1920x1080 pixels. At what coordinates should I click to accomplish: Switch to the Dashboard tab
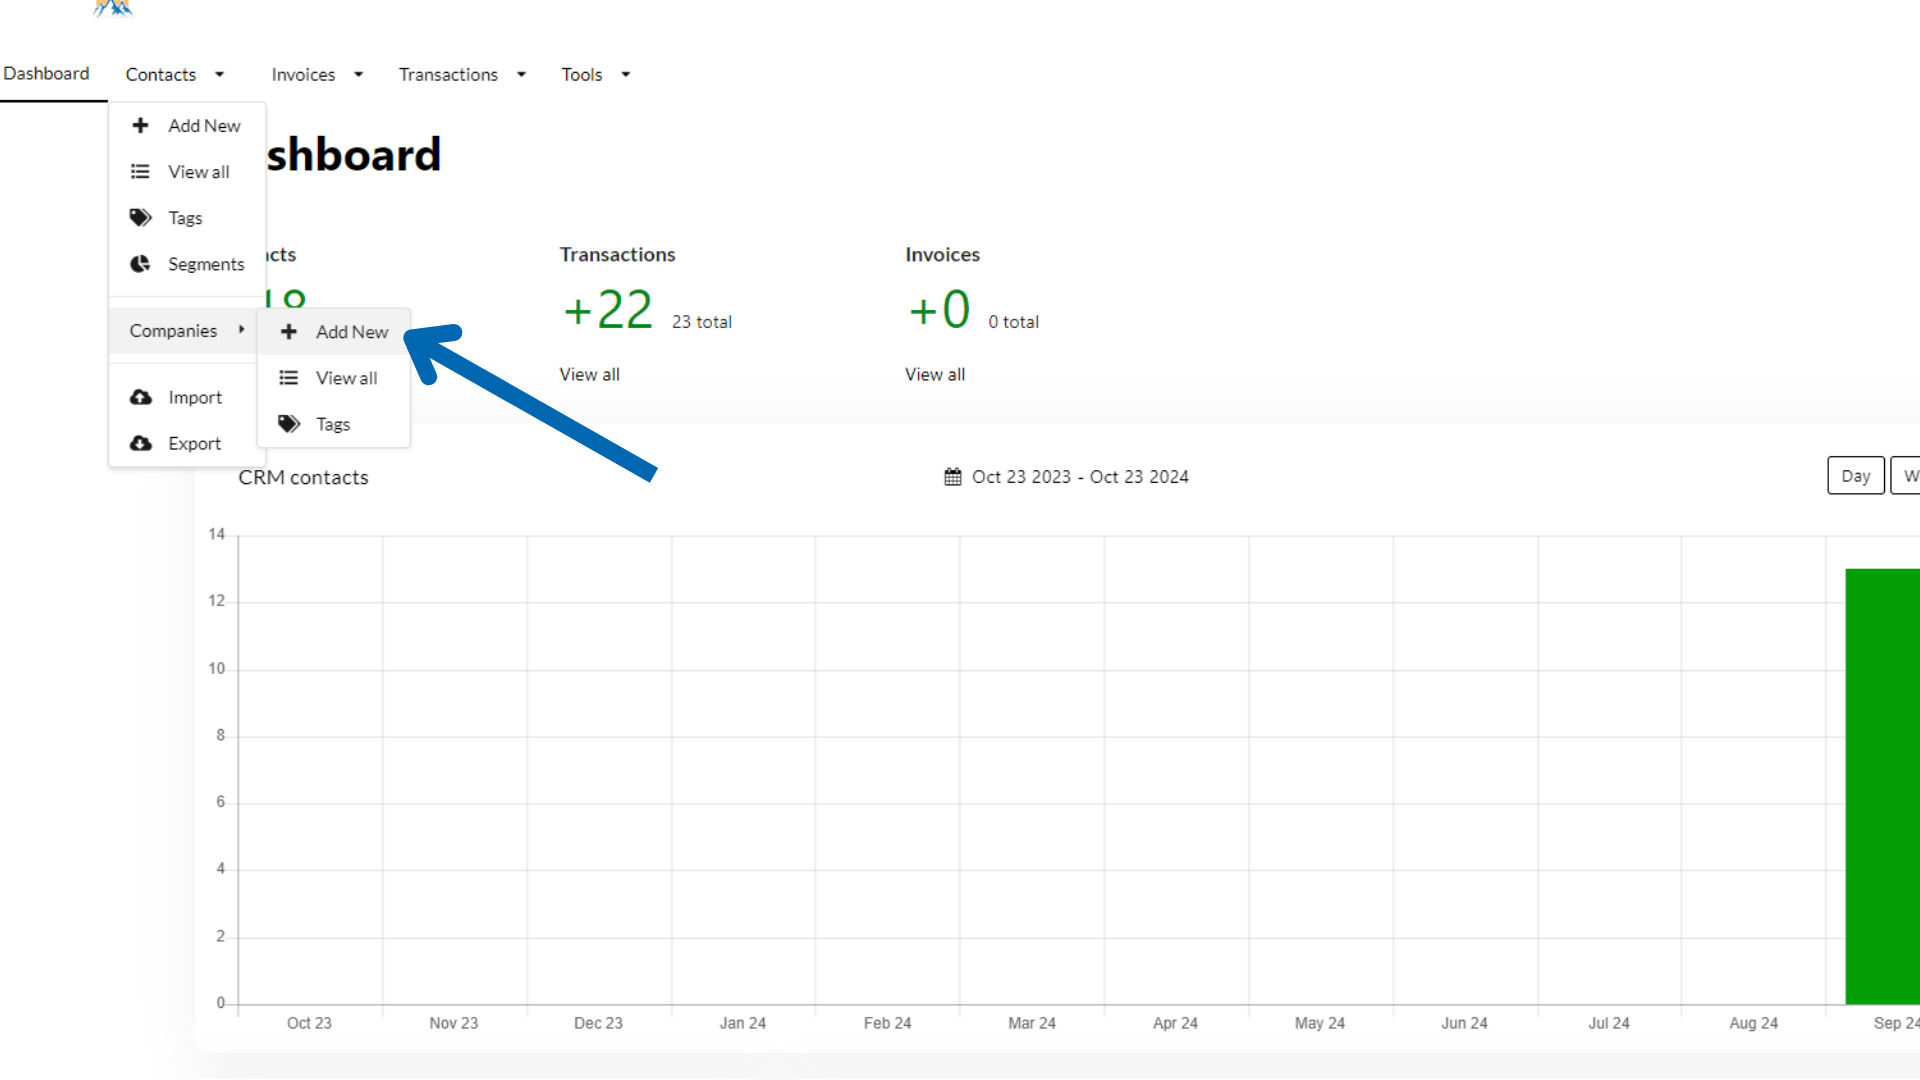[47, 74]
